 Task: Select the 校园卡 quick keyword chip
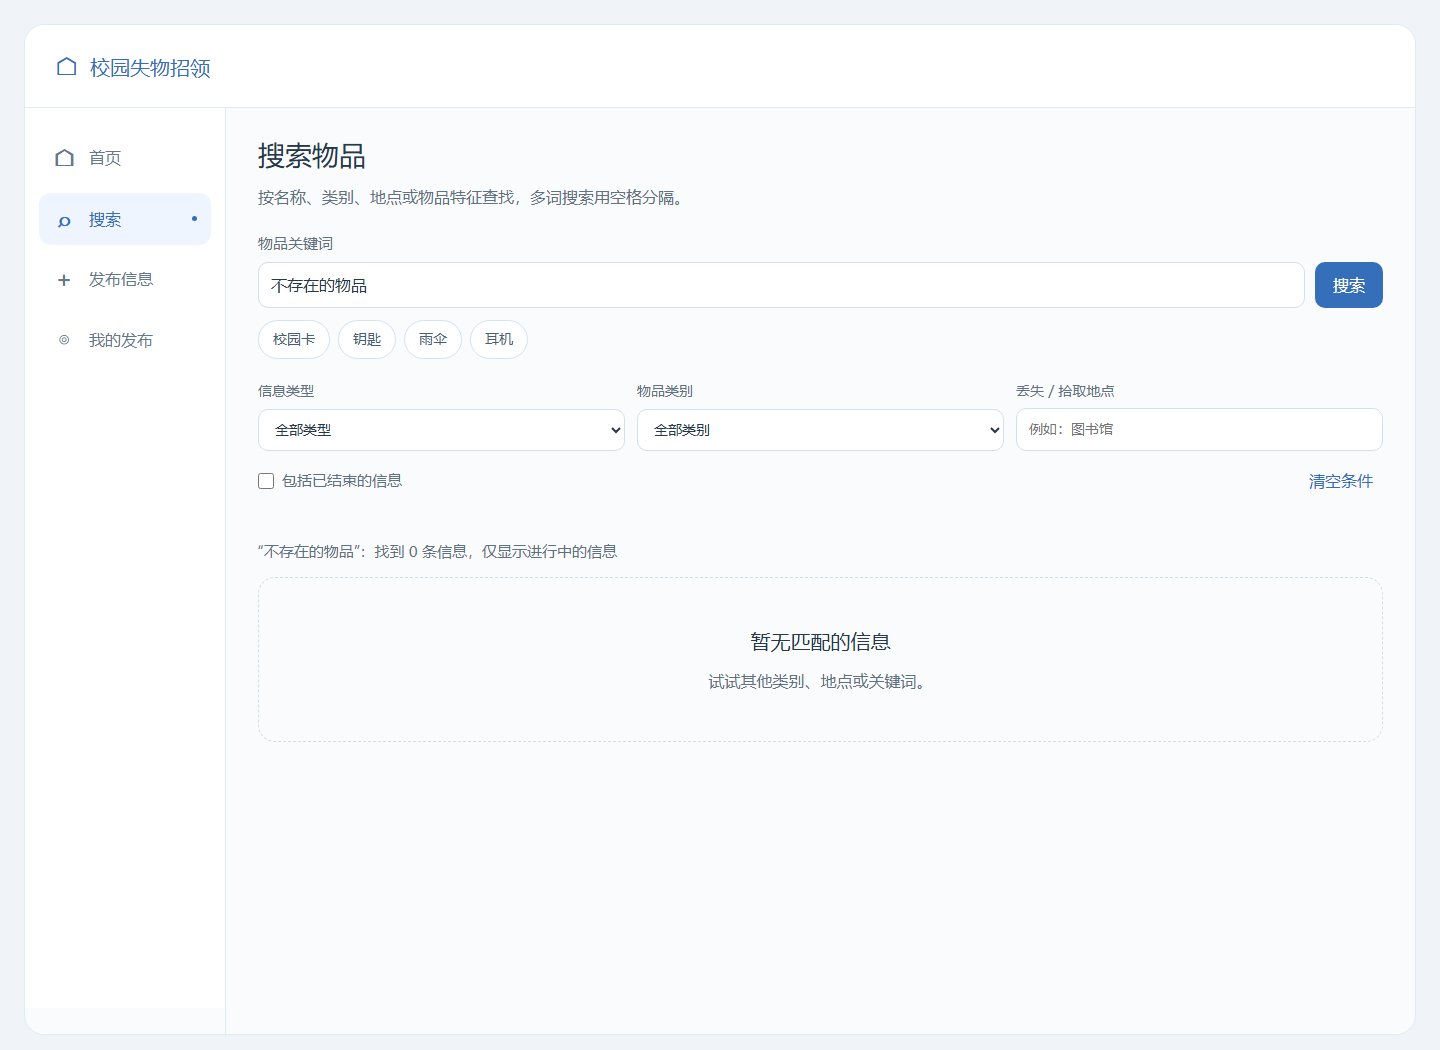[x=294, y=339]
